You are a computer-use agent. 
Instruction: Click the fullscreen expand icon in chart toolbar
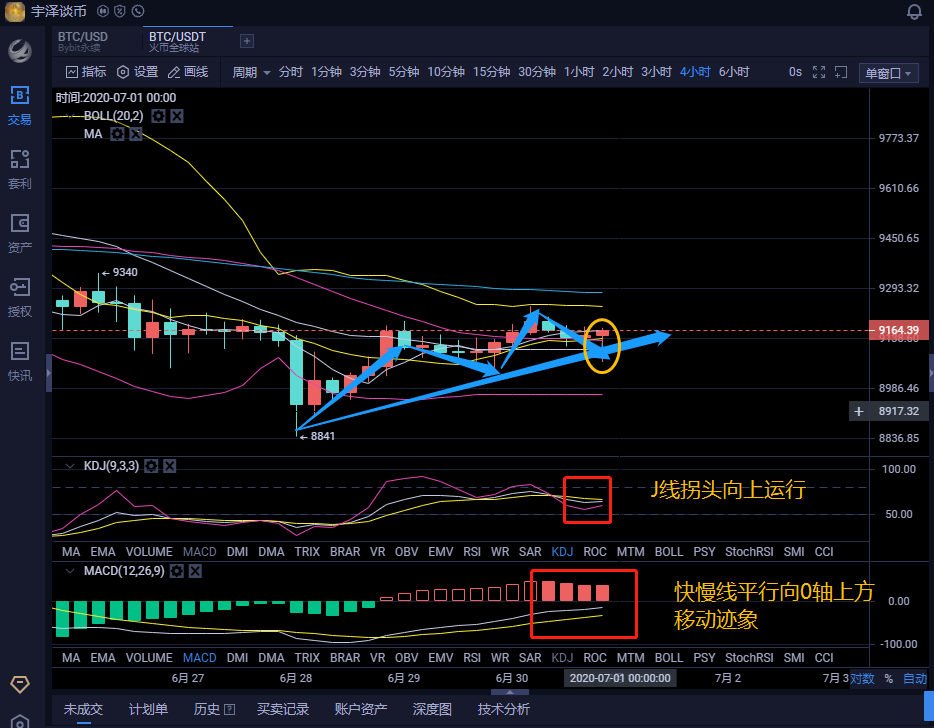tap(820, 71)
